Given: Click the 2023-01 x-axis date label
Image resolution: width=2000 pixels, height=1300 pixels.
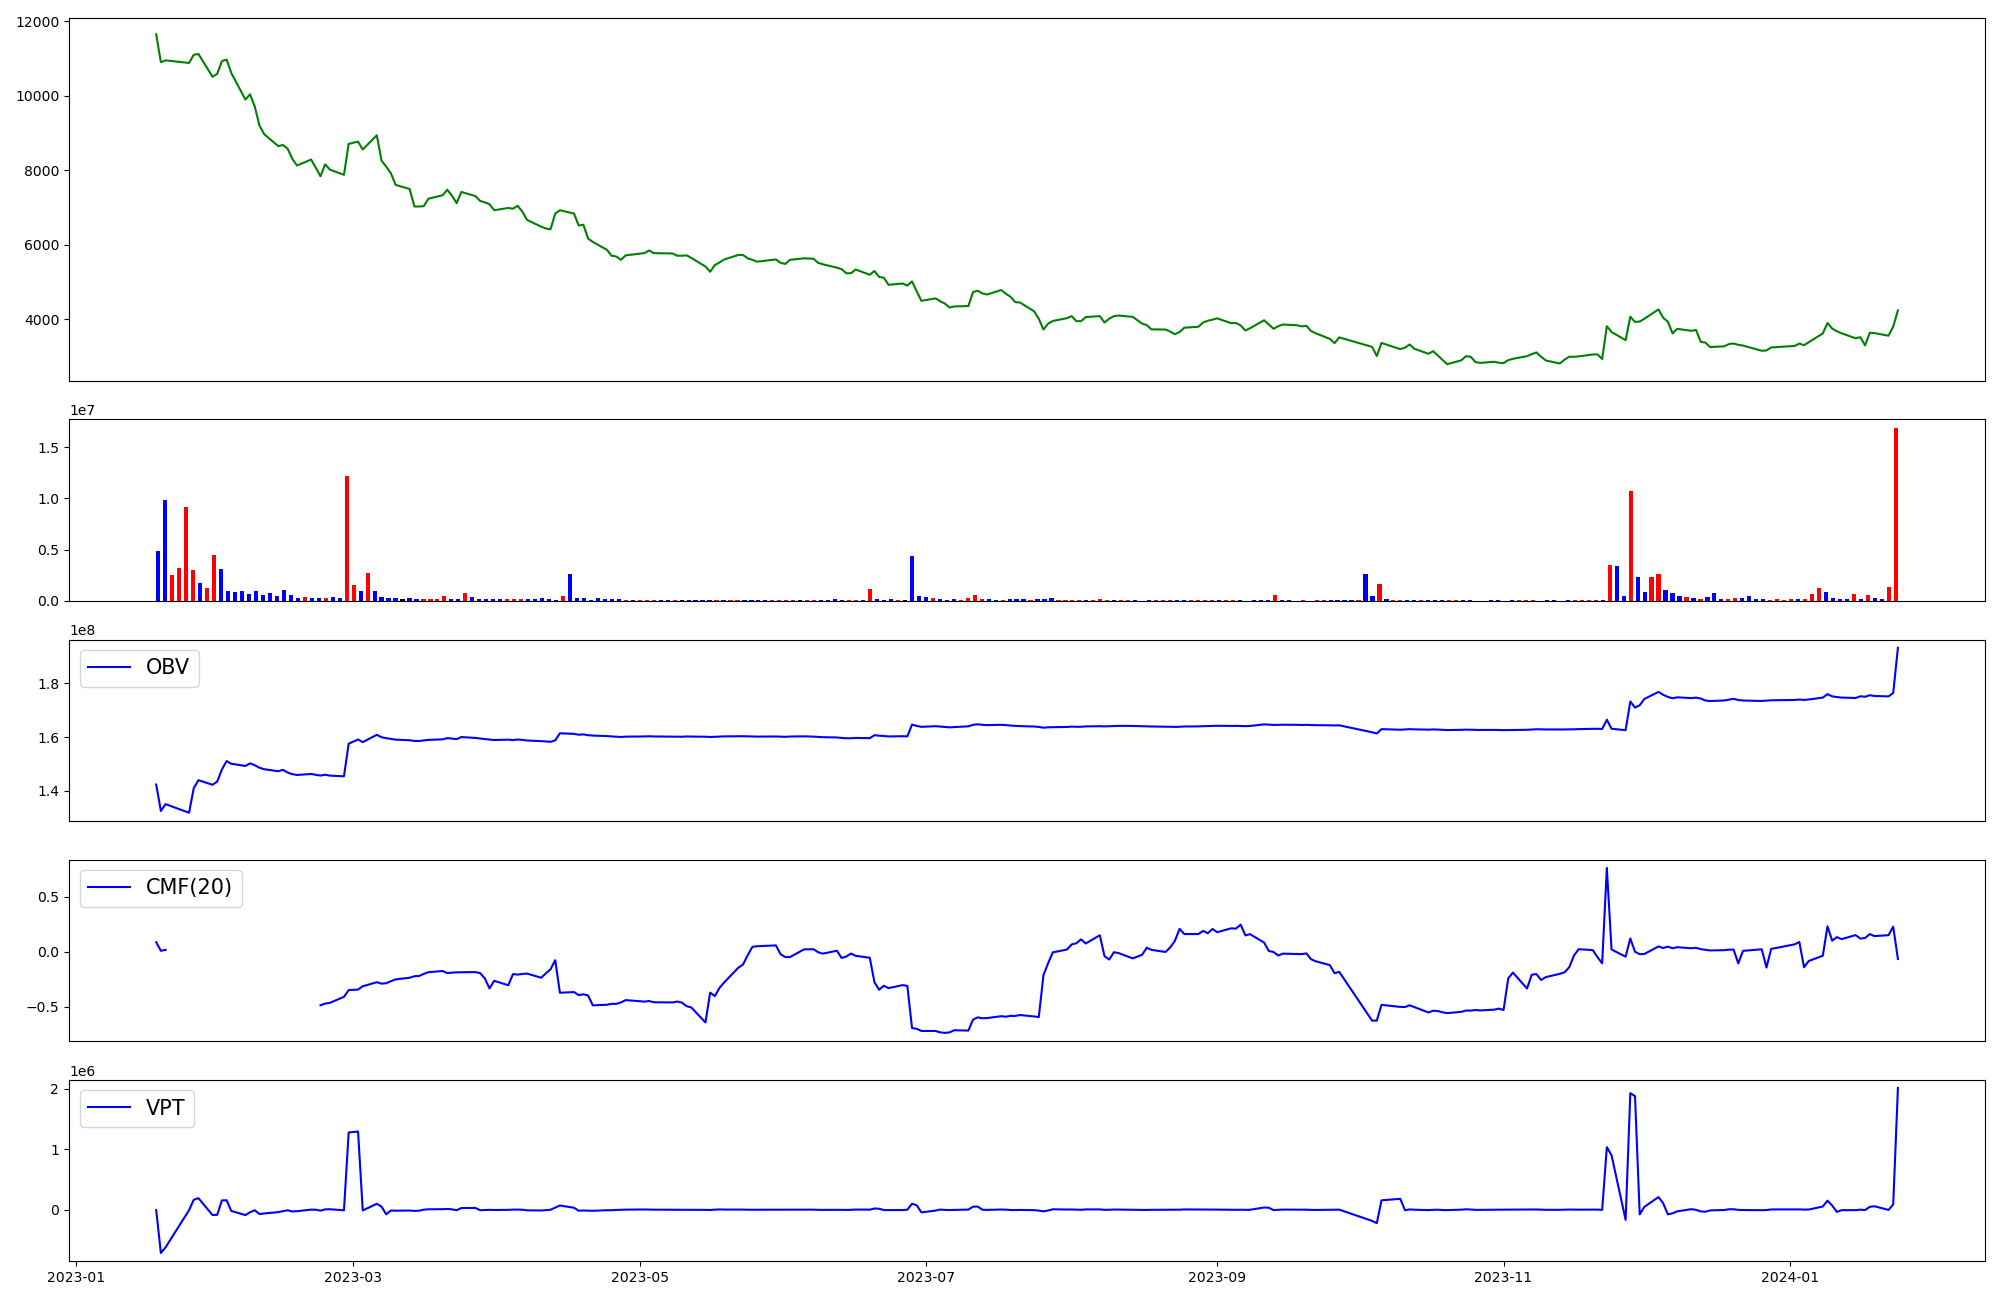Looking at the screenshot, I should click(76, 1276).
